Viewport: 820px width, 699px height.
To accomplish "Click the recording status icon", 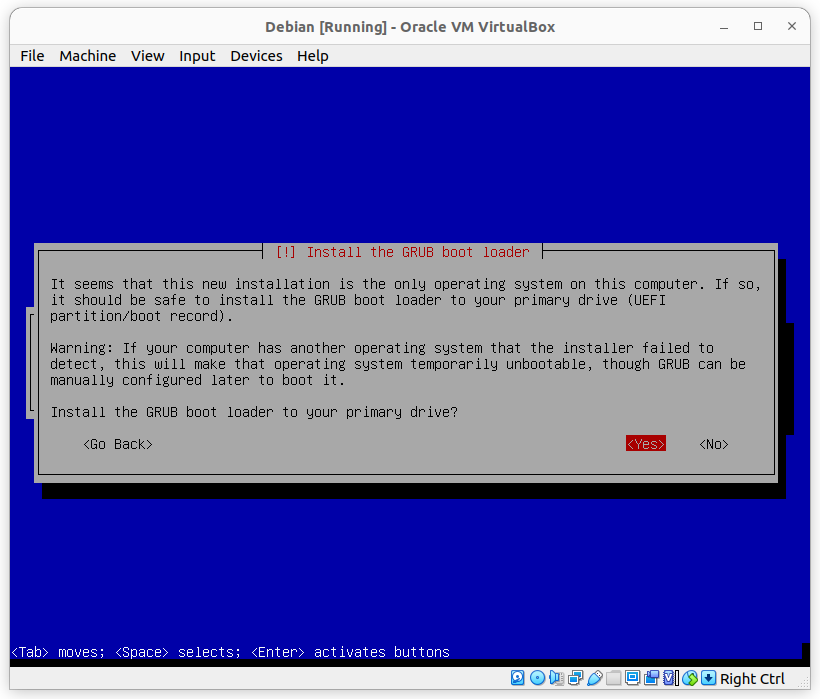I will (x=651, y=678).
